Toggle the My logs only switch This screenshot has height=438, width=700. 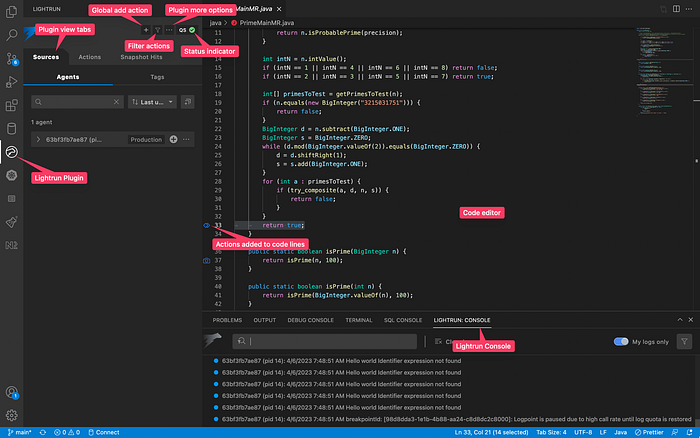[621, 342]
